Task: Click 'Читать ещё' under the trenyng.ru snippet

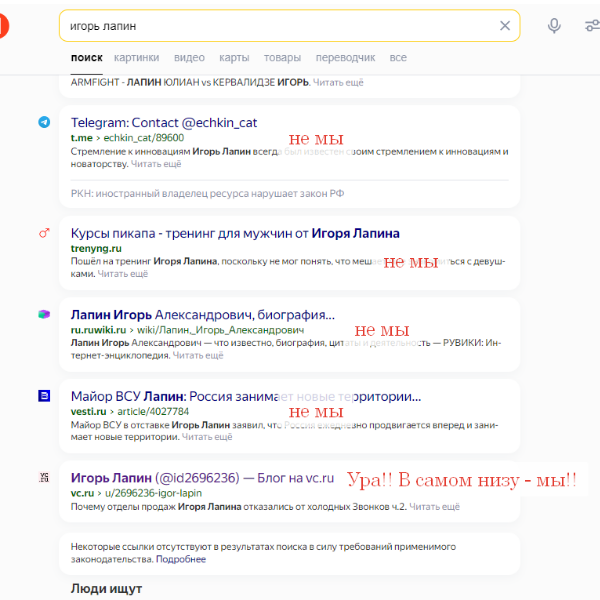Action: pyautogui.click(x=122, y=274)
